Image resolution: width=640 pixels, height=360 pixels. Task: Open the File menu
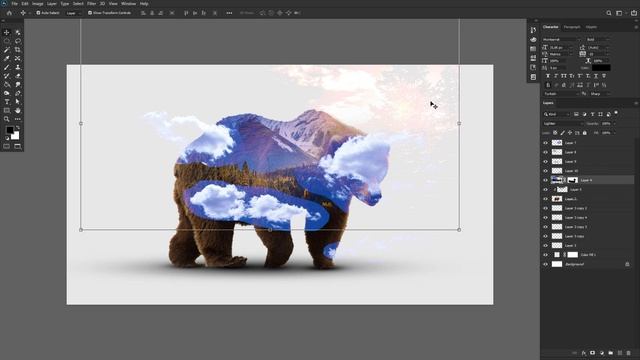click(14, 4)
